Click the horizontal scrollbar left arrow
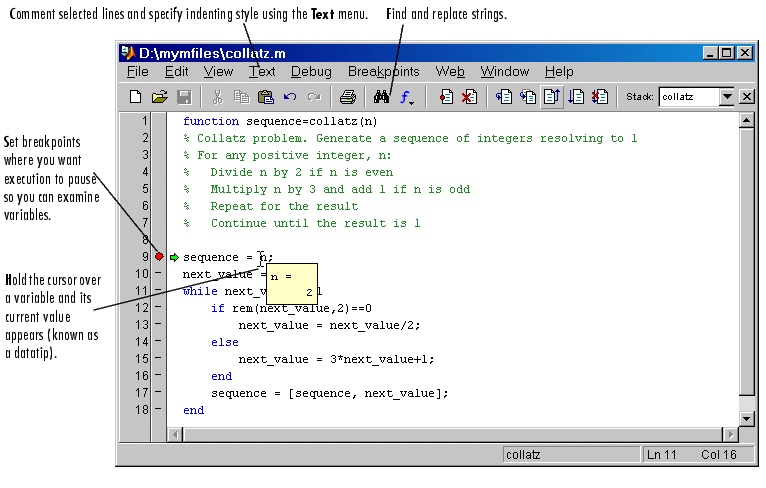 pos(176,434)
